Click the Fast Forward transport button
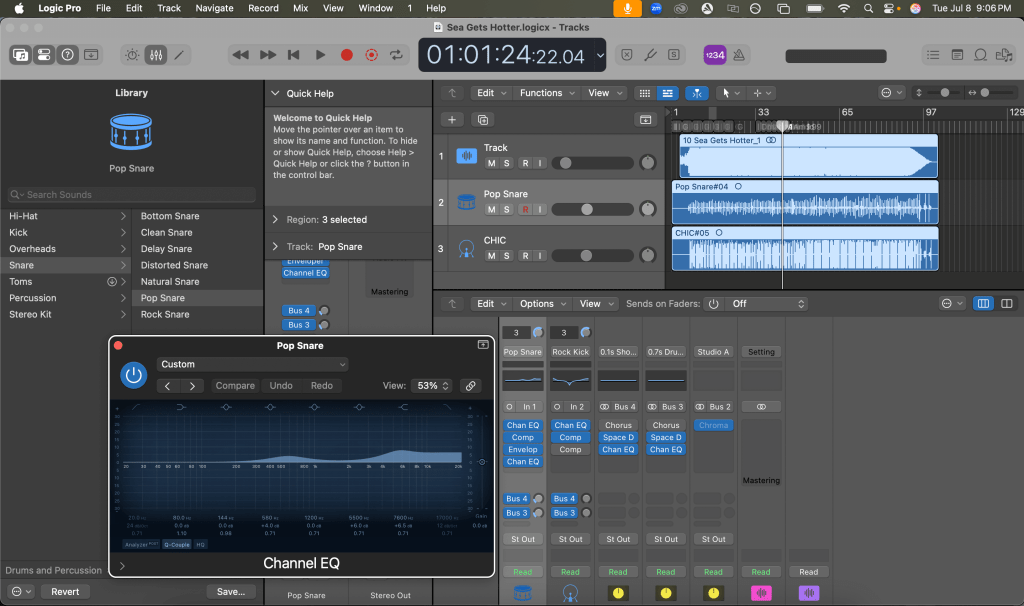Viewport: 1024px width, 606px height. [268, 55]
